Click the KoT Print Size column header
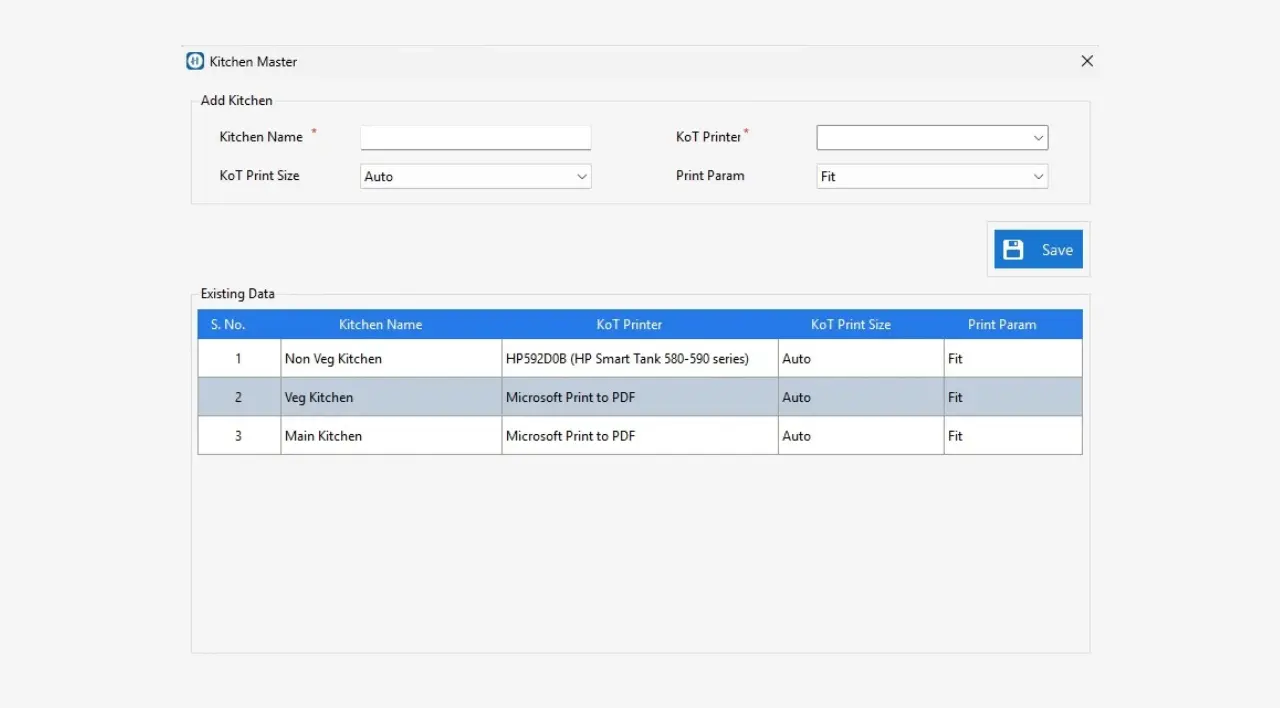Image resolution: width=1280 pixels, height=708 pixels. 850,324
